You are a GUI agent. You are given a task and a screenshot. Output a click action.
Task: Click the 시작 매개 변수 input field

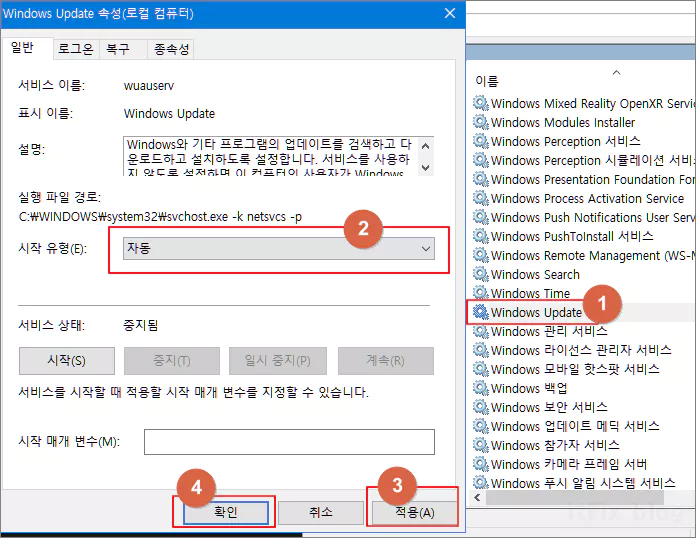tap(289, 442)
